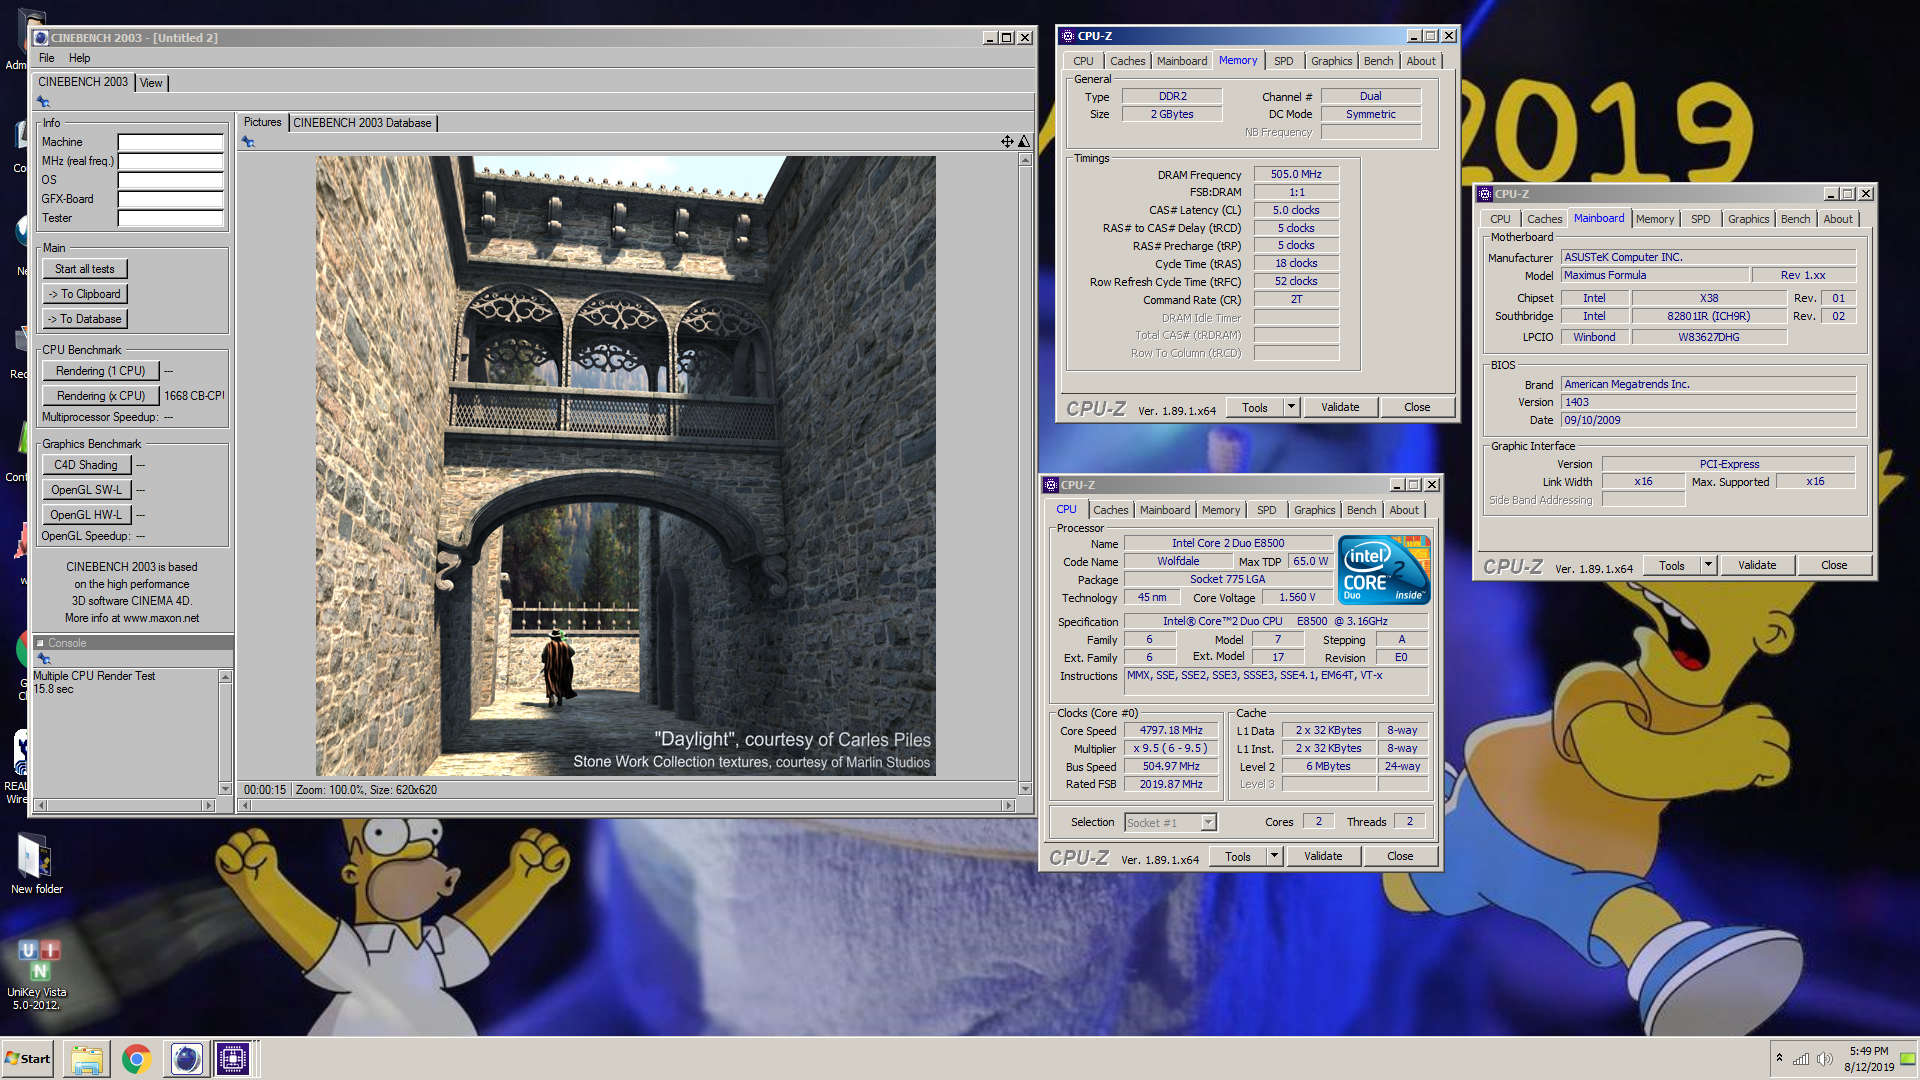Image resolution: width=1920 pixels, height=1080 pixels.
Task: Switch to CINEBENCH 2003 Database tab
Action: click(362, 123)
